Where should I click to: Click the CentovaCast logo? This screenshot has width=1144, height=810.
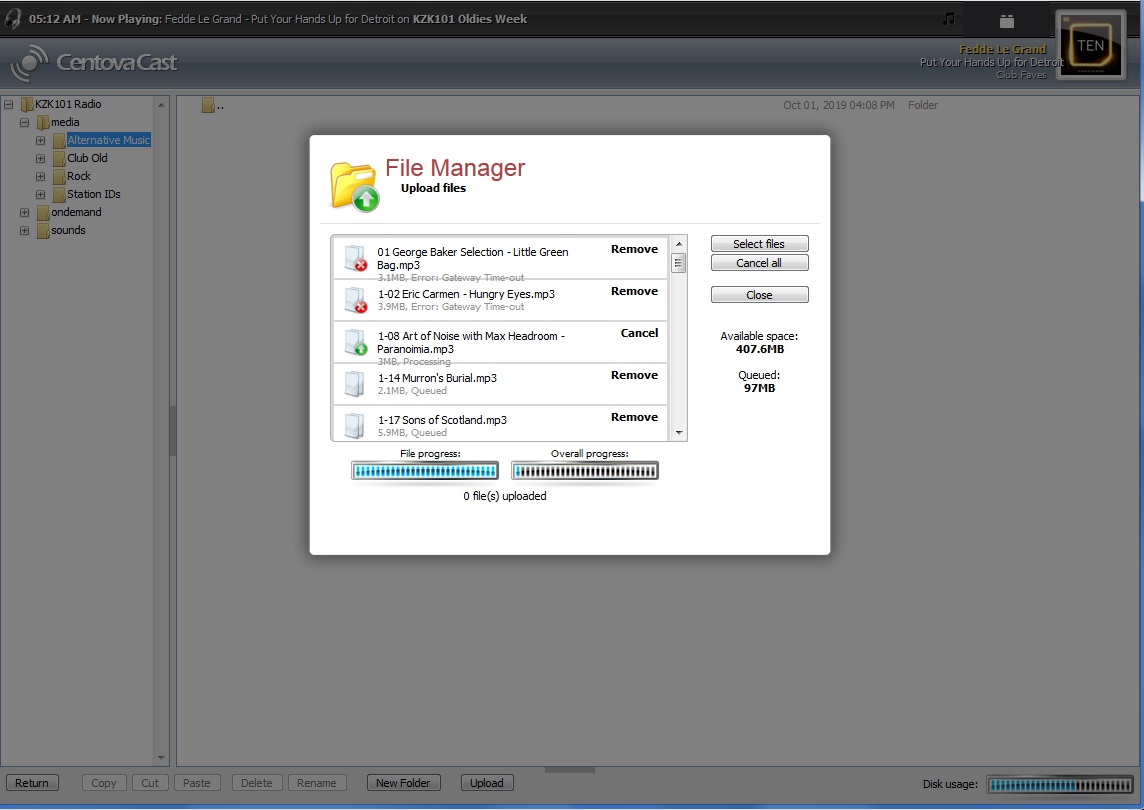[x=94, y=63]
